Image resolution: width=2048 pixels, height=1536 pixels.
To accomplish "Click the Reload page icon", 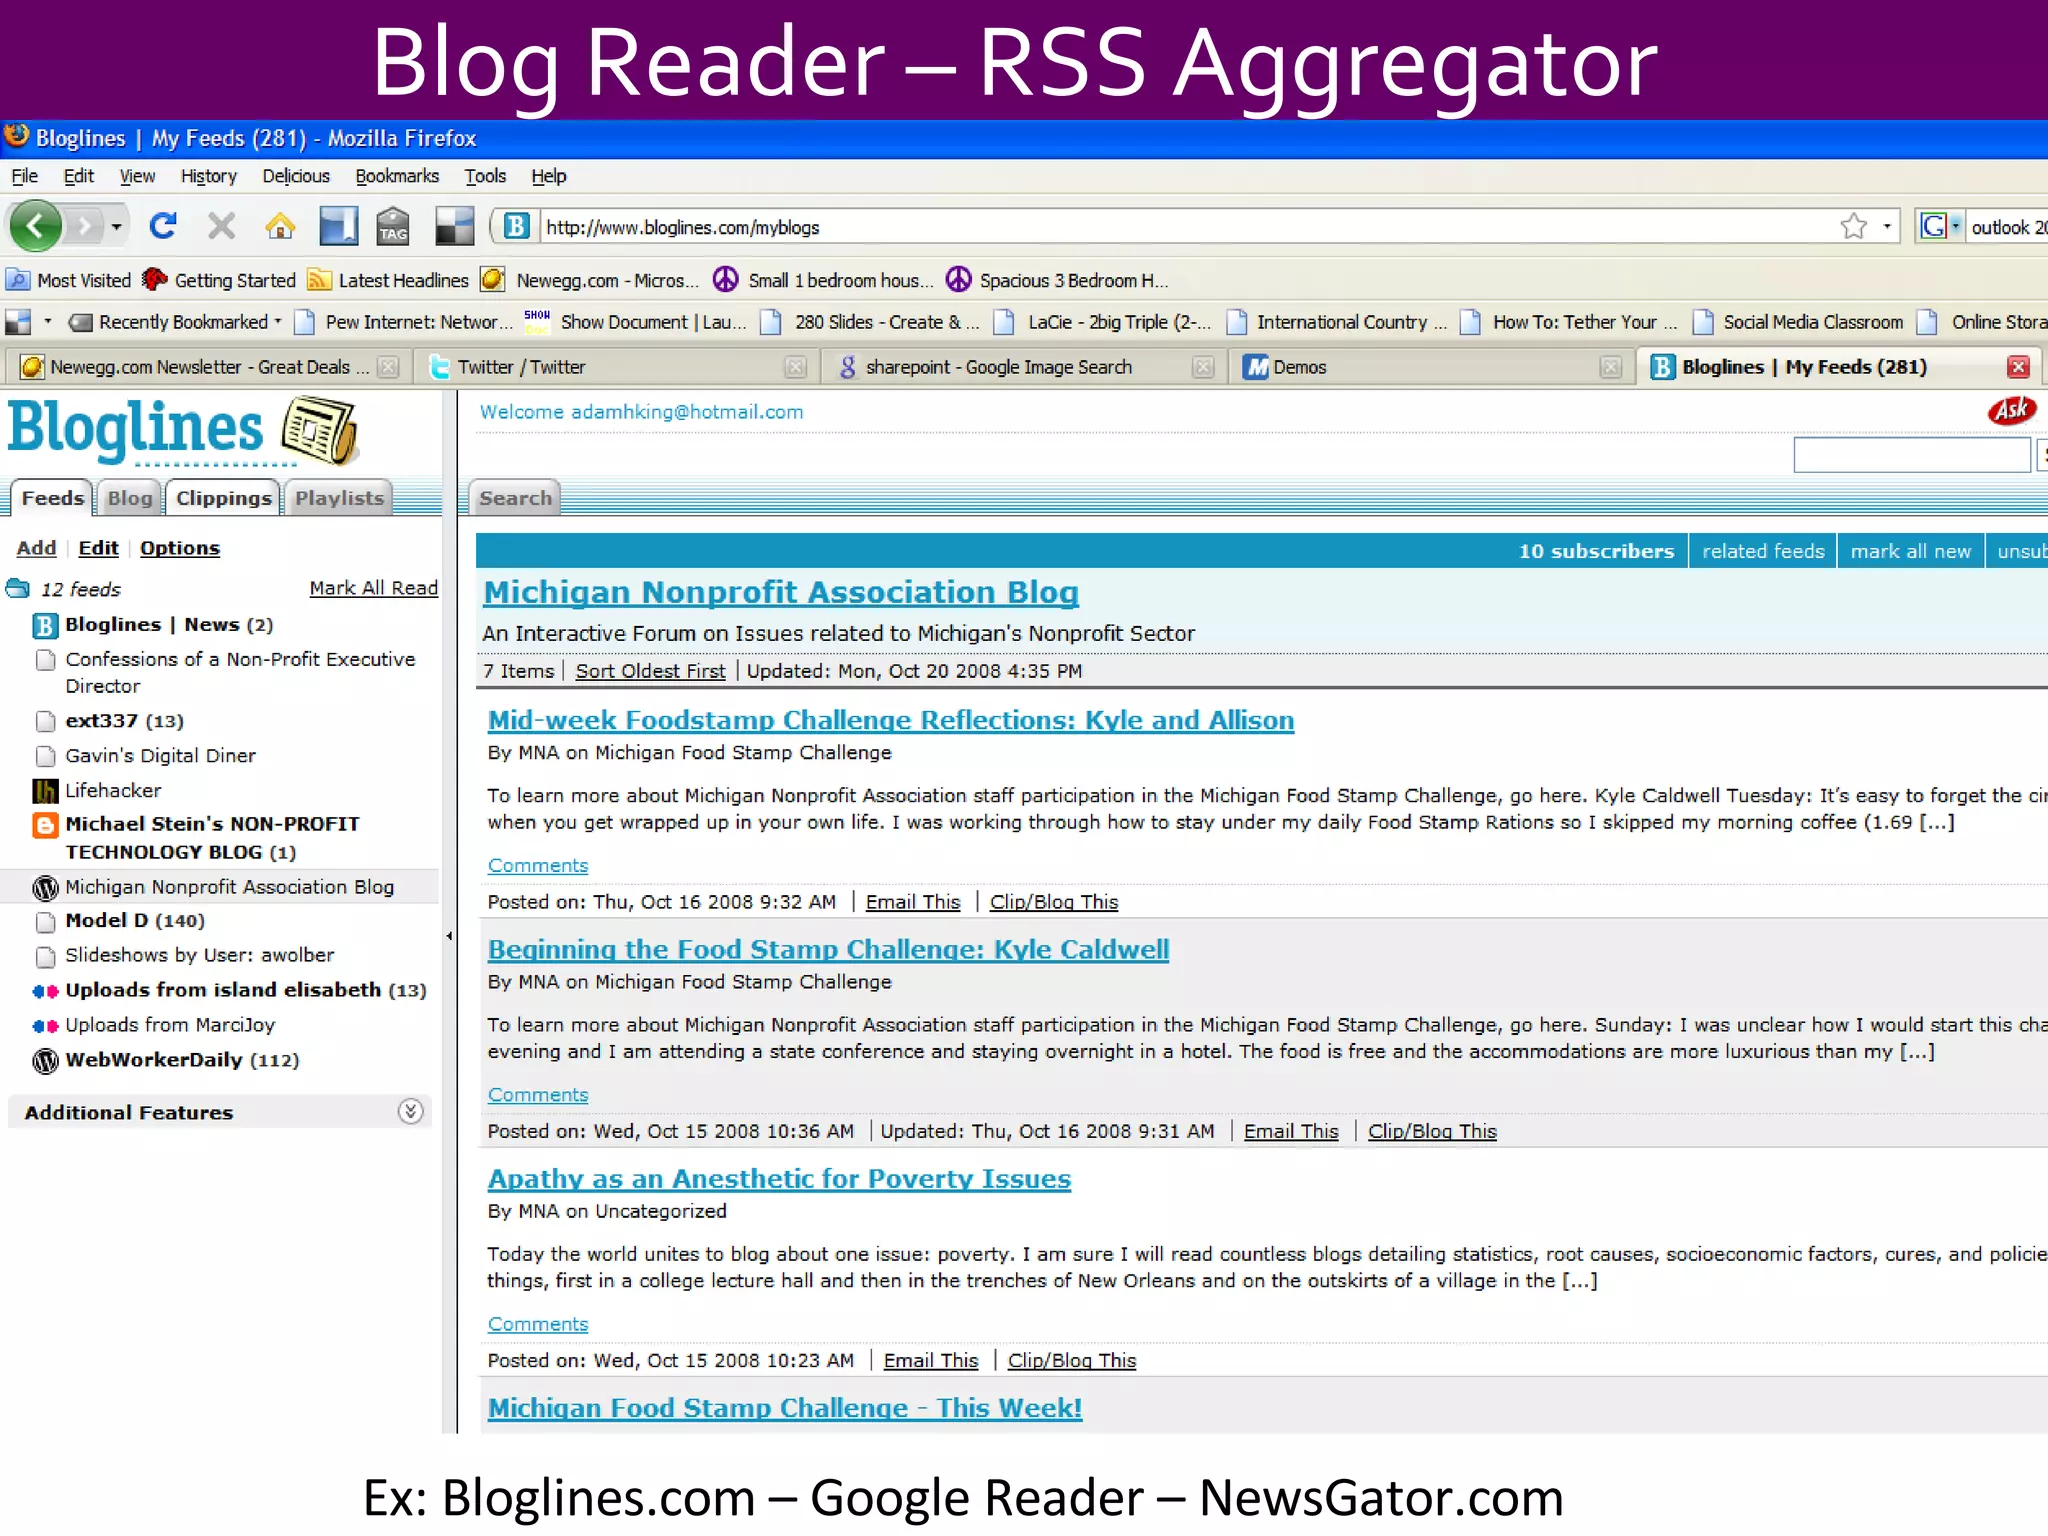I will (163, 226).
